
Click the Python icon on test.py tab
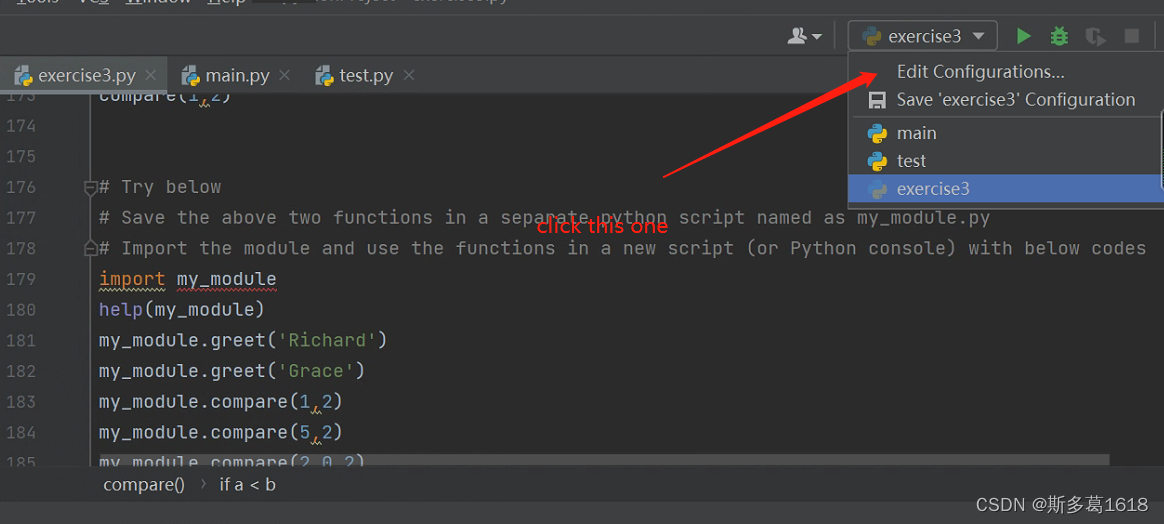pyautogui.click(x=324, y=76)
